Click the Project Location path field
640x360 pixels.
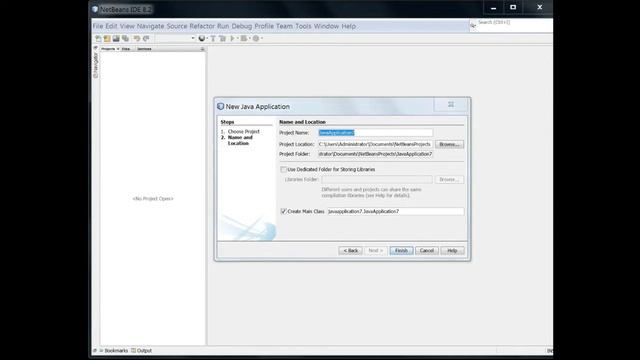pyautogui.click(x=375, y=144)
